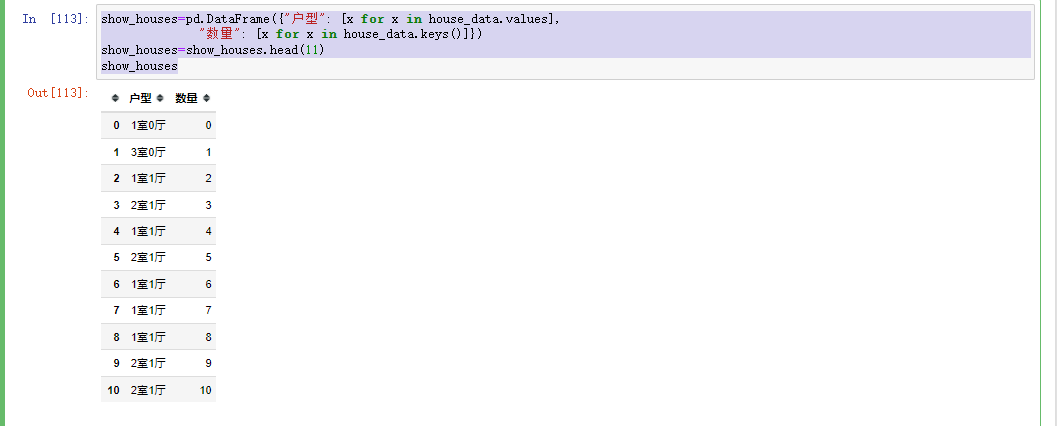Click the 数量 column header label
Image resolution: width=1057 pixels, height=426 pixels.
pyautogui.click(x=186, y=98)
